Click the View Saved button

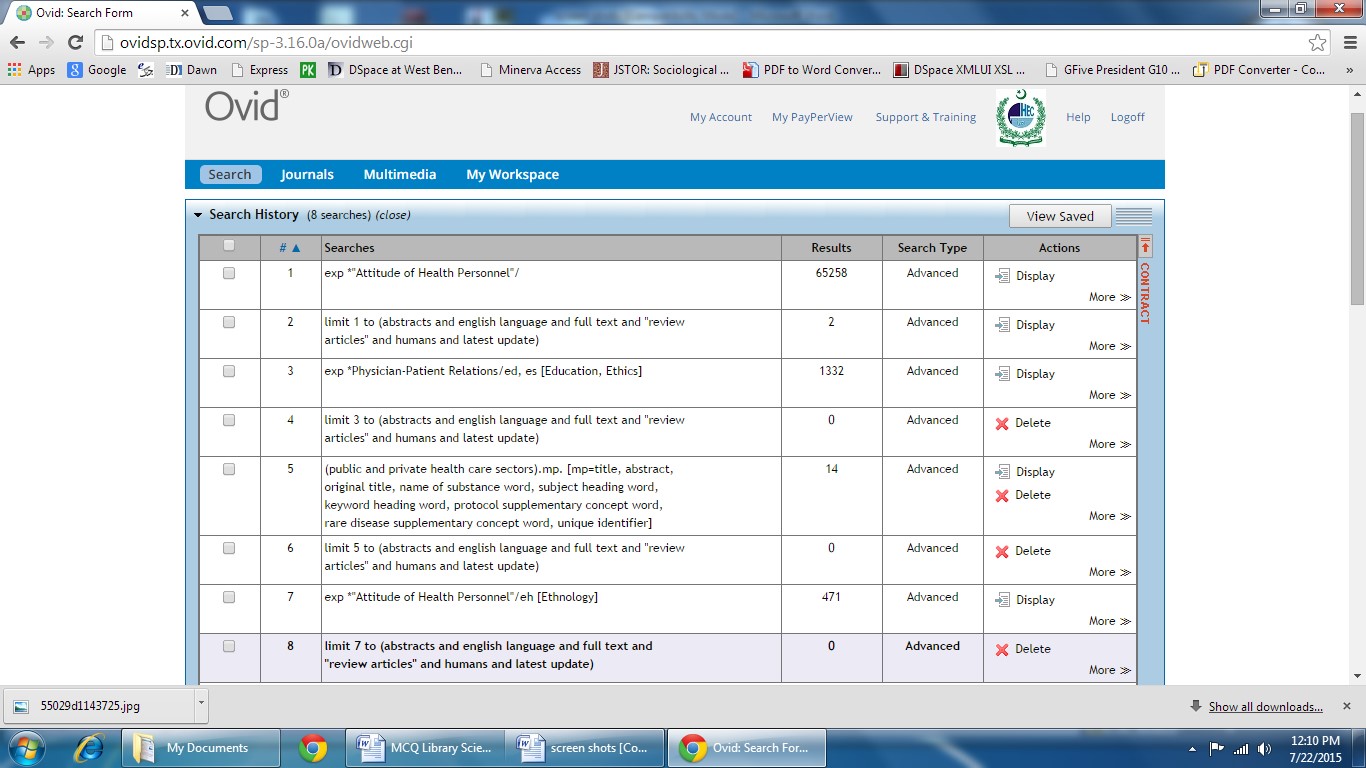1060,216
